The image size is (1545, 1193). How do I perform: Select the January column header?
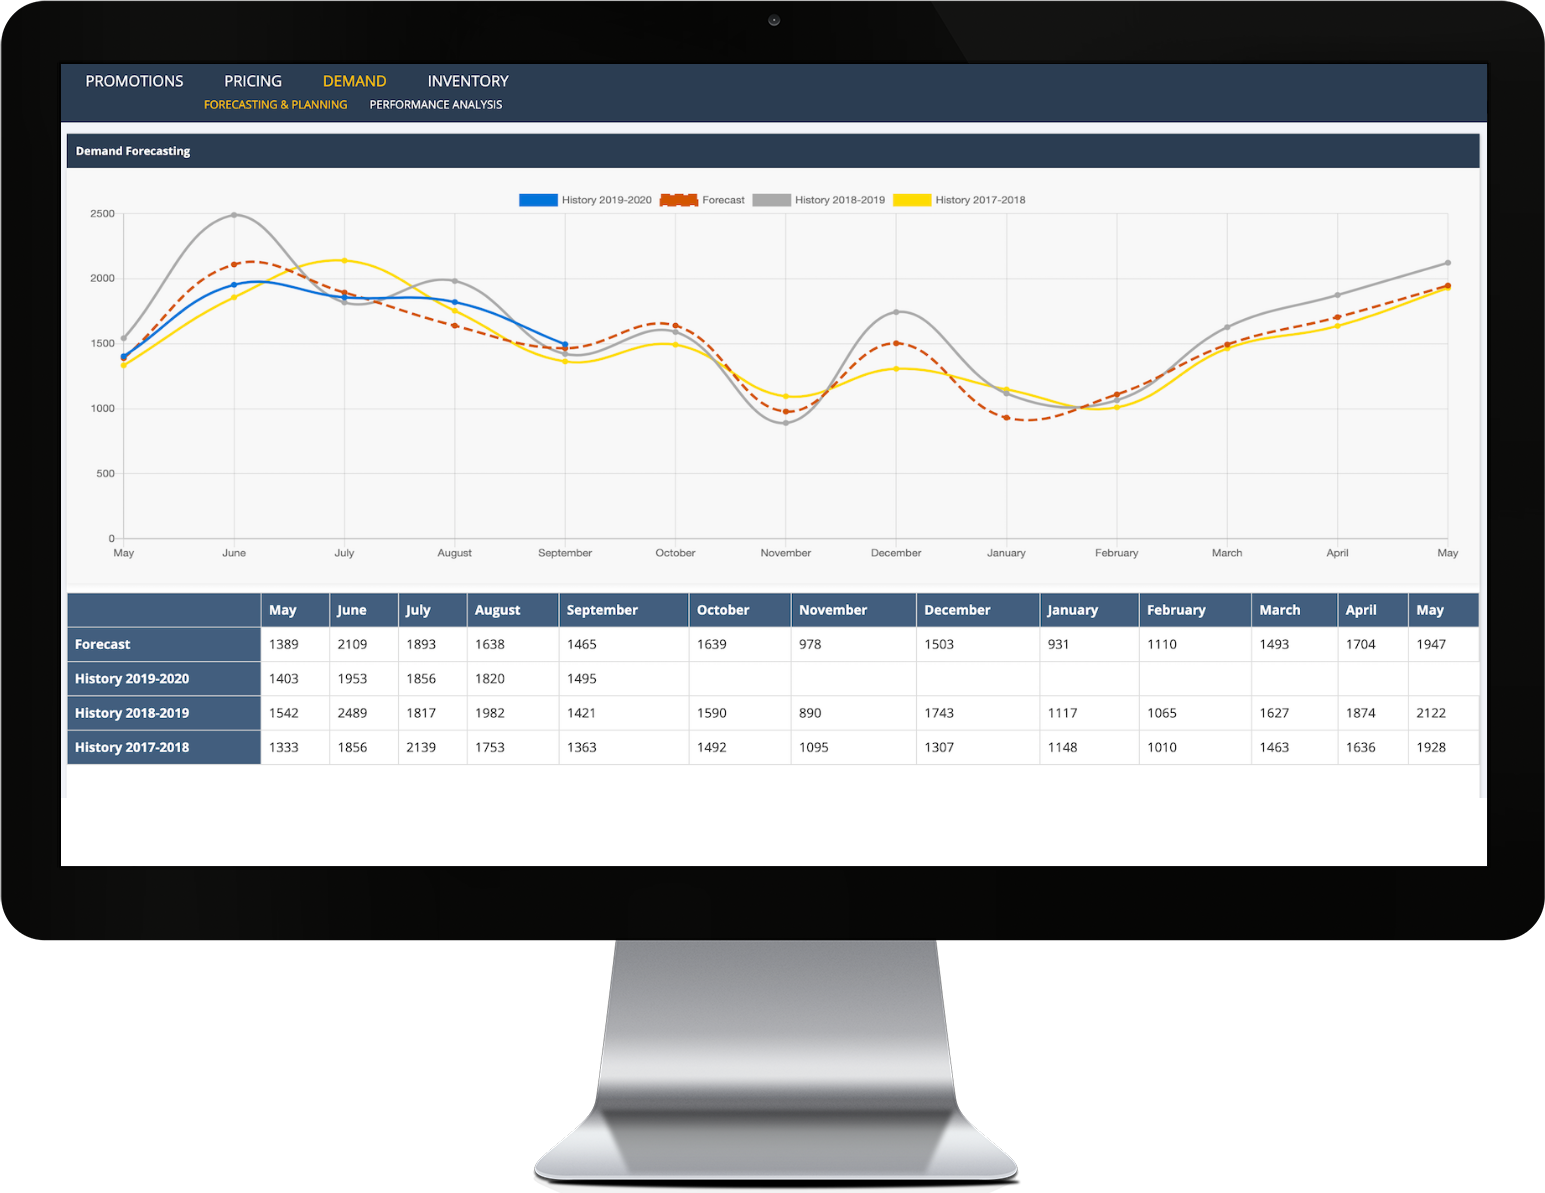1089,610
